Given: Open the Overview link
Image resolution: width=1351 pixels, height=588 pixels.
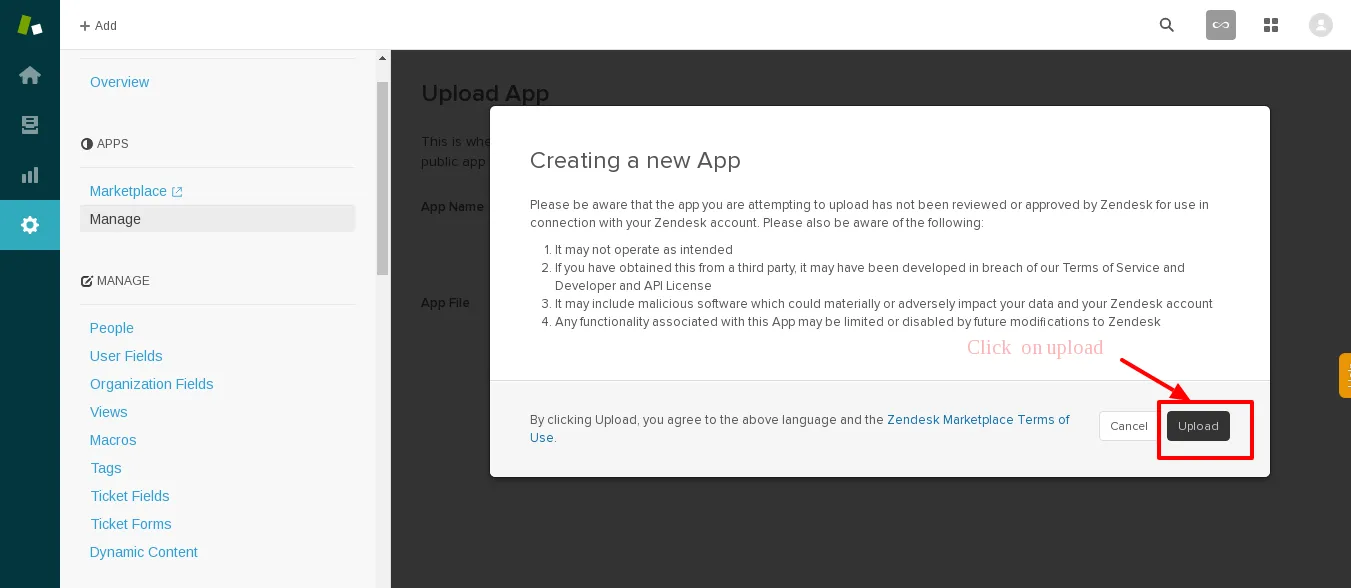Looking at the screenshot, I should click(x=119, y=82).
